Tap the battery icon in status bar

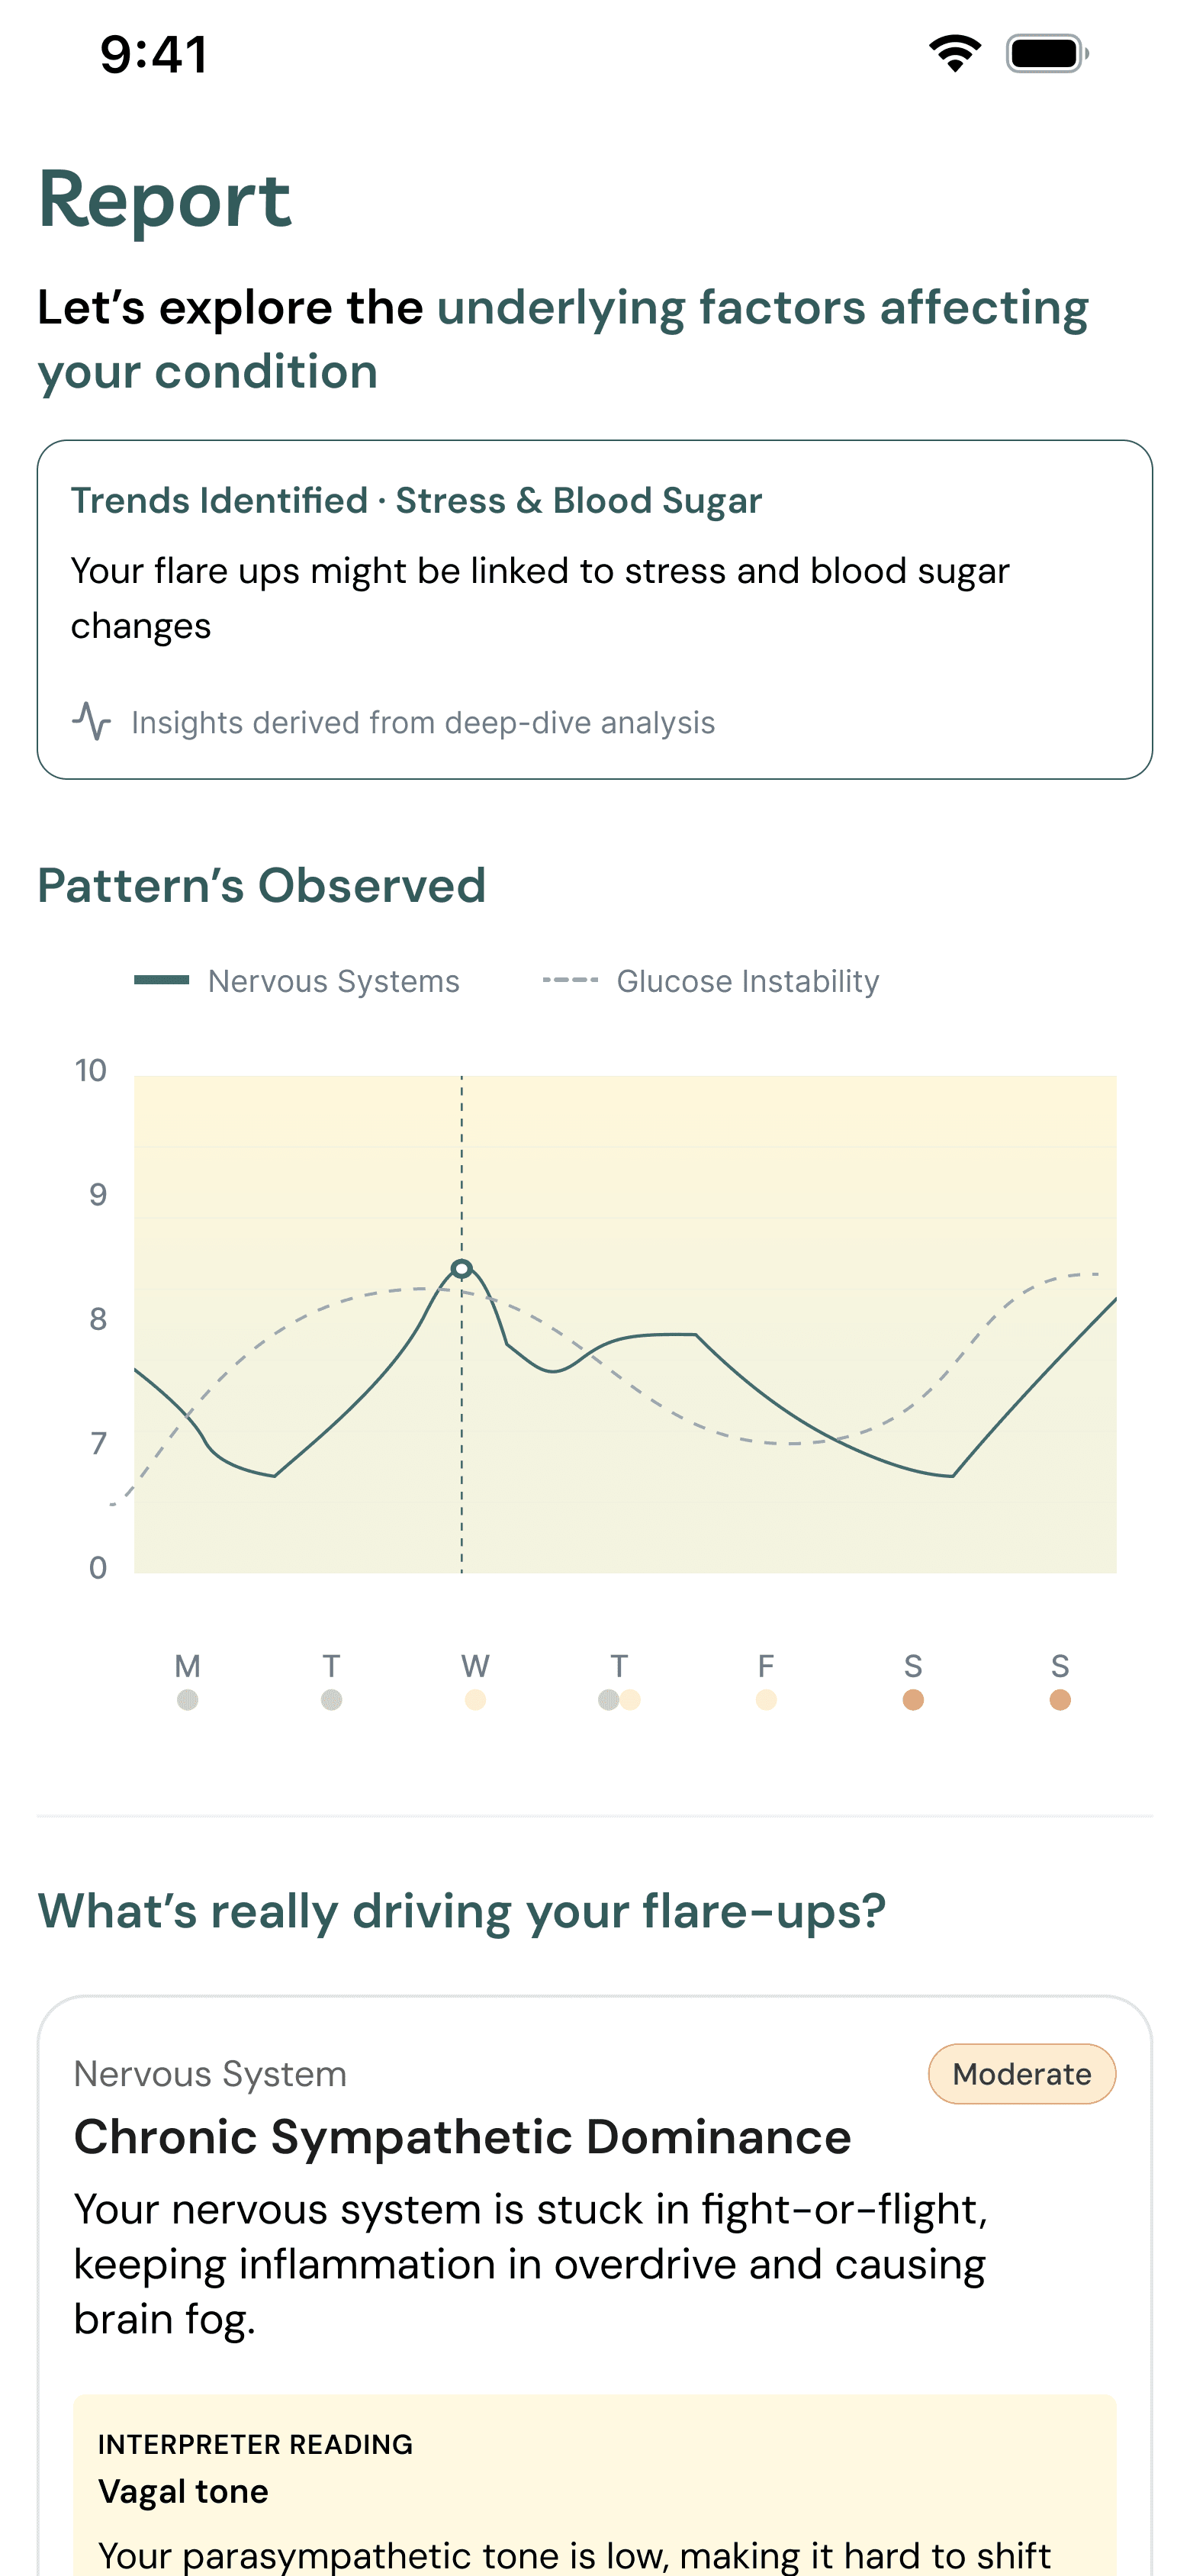coord(1046,53)
